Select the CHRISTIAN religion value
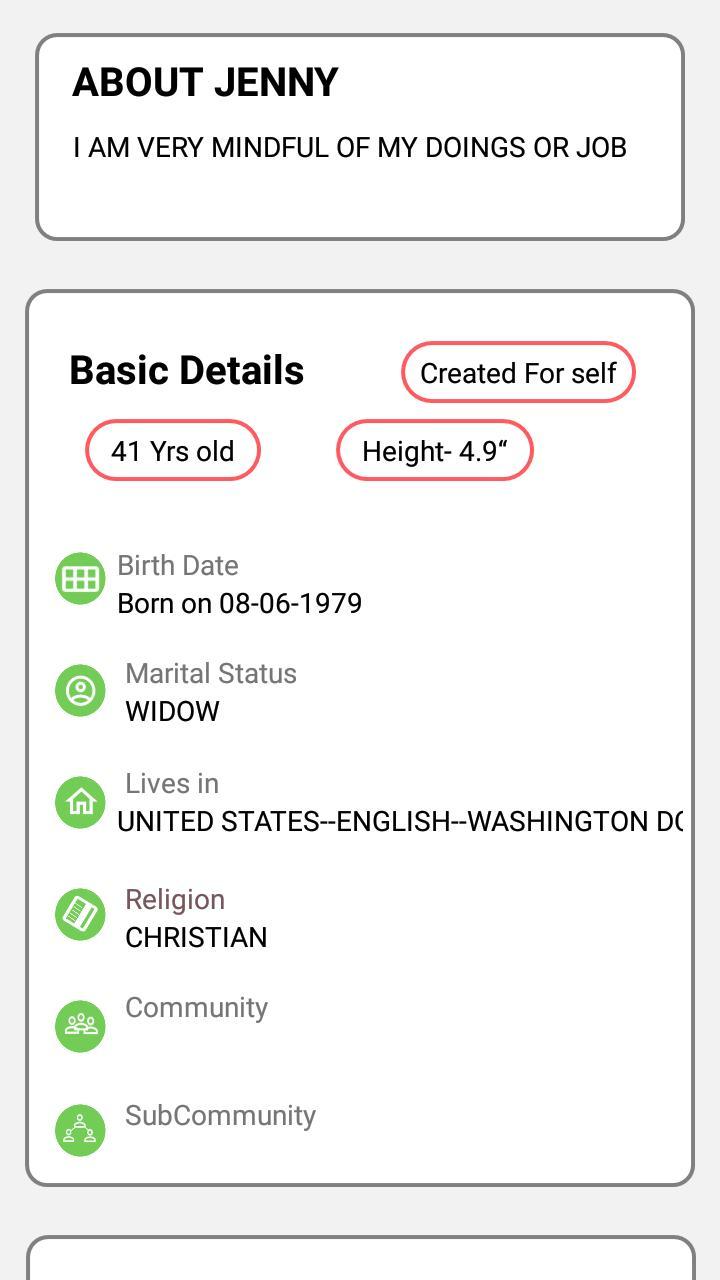This screenshot has width=720, height=1280. pyautogui.click(x=196, y=937)
